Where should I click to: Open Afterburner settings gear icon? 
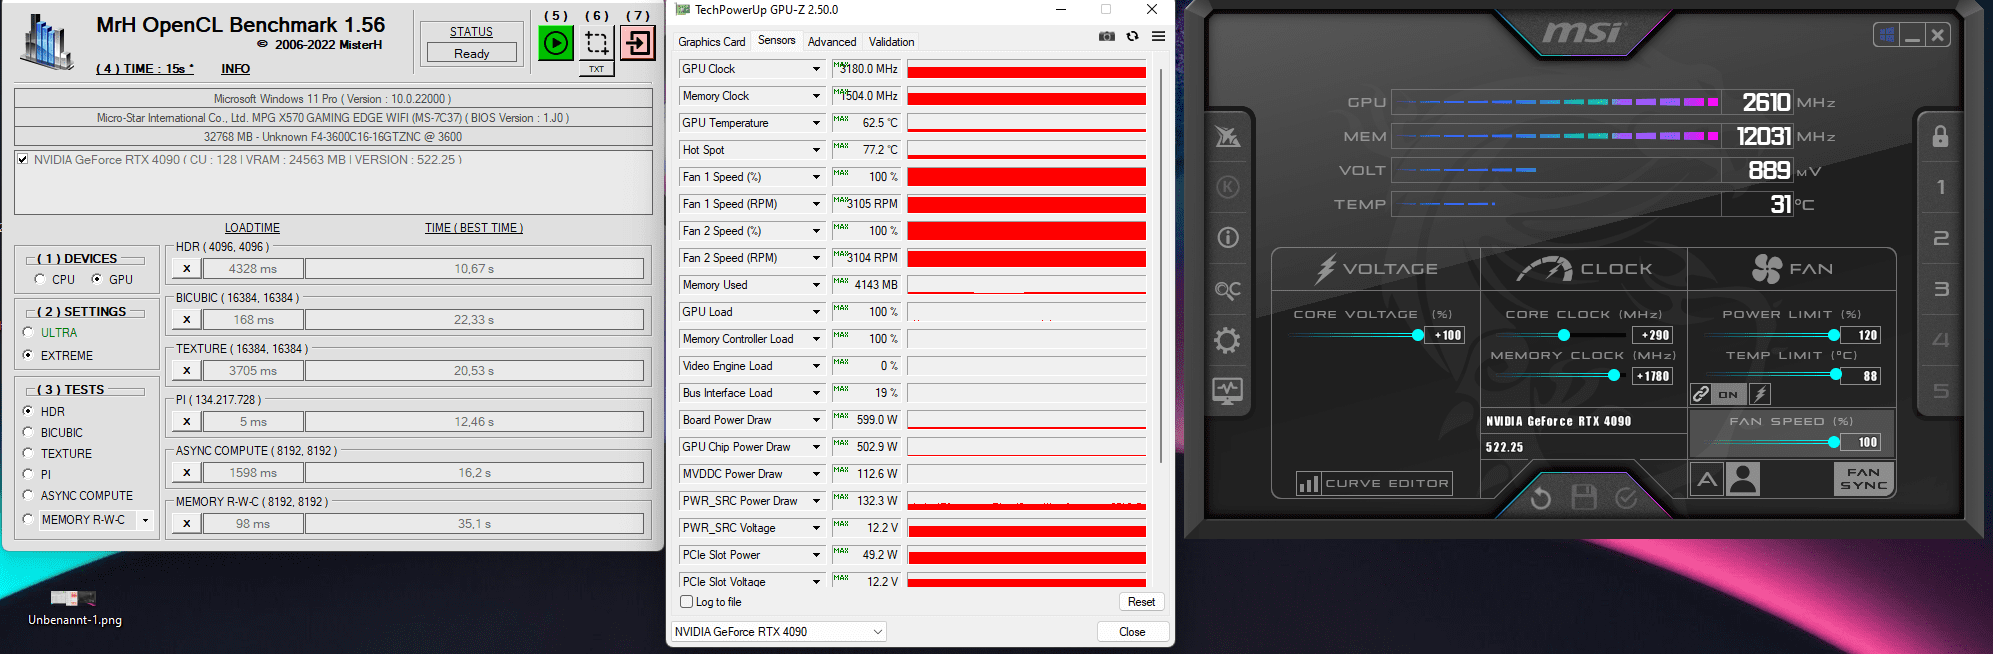(1228, 341)
